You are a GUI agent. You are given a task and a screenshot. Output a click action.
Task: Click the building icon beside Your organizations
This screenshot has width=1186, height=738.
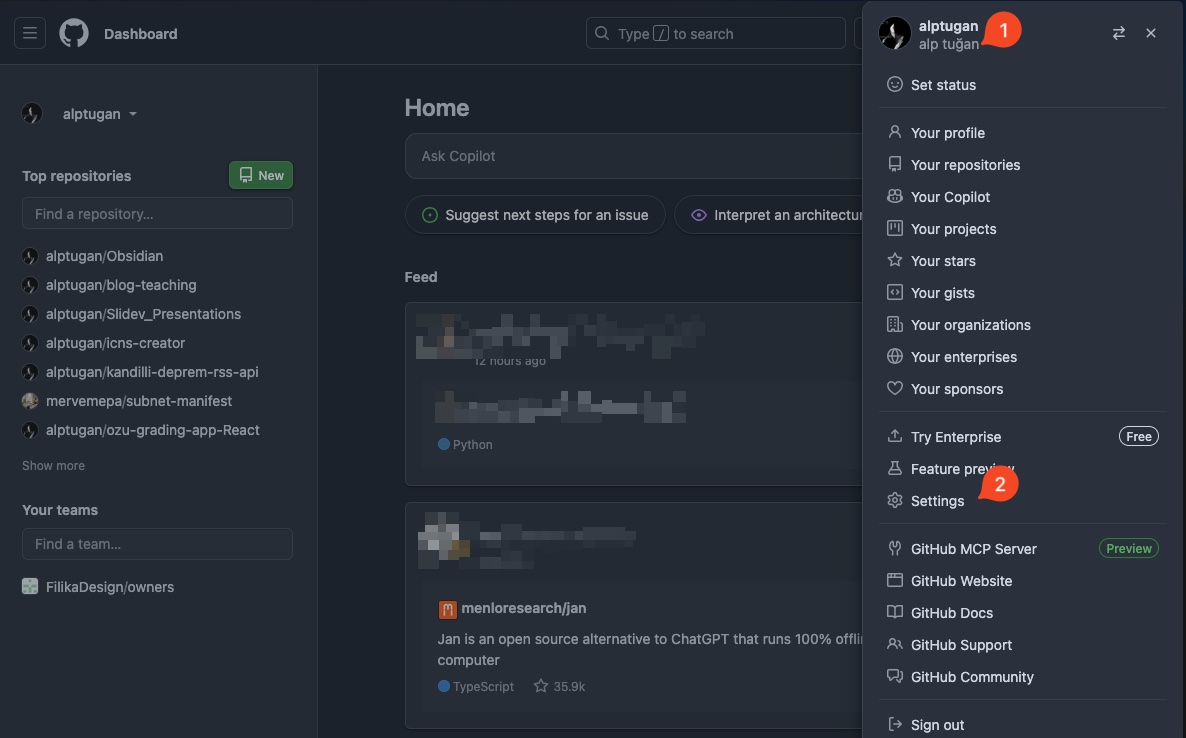(895, 324)
